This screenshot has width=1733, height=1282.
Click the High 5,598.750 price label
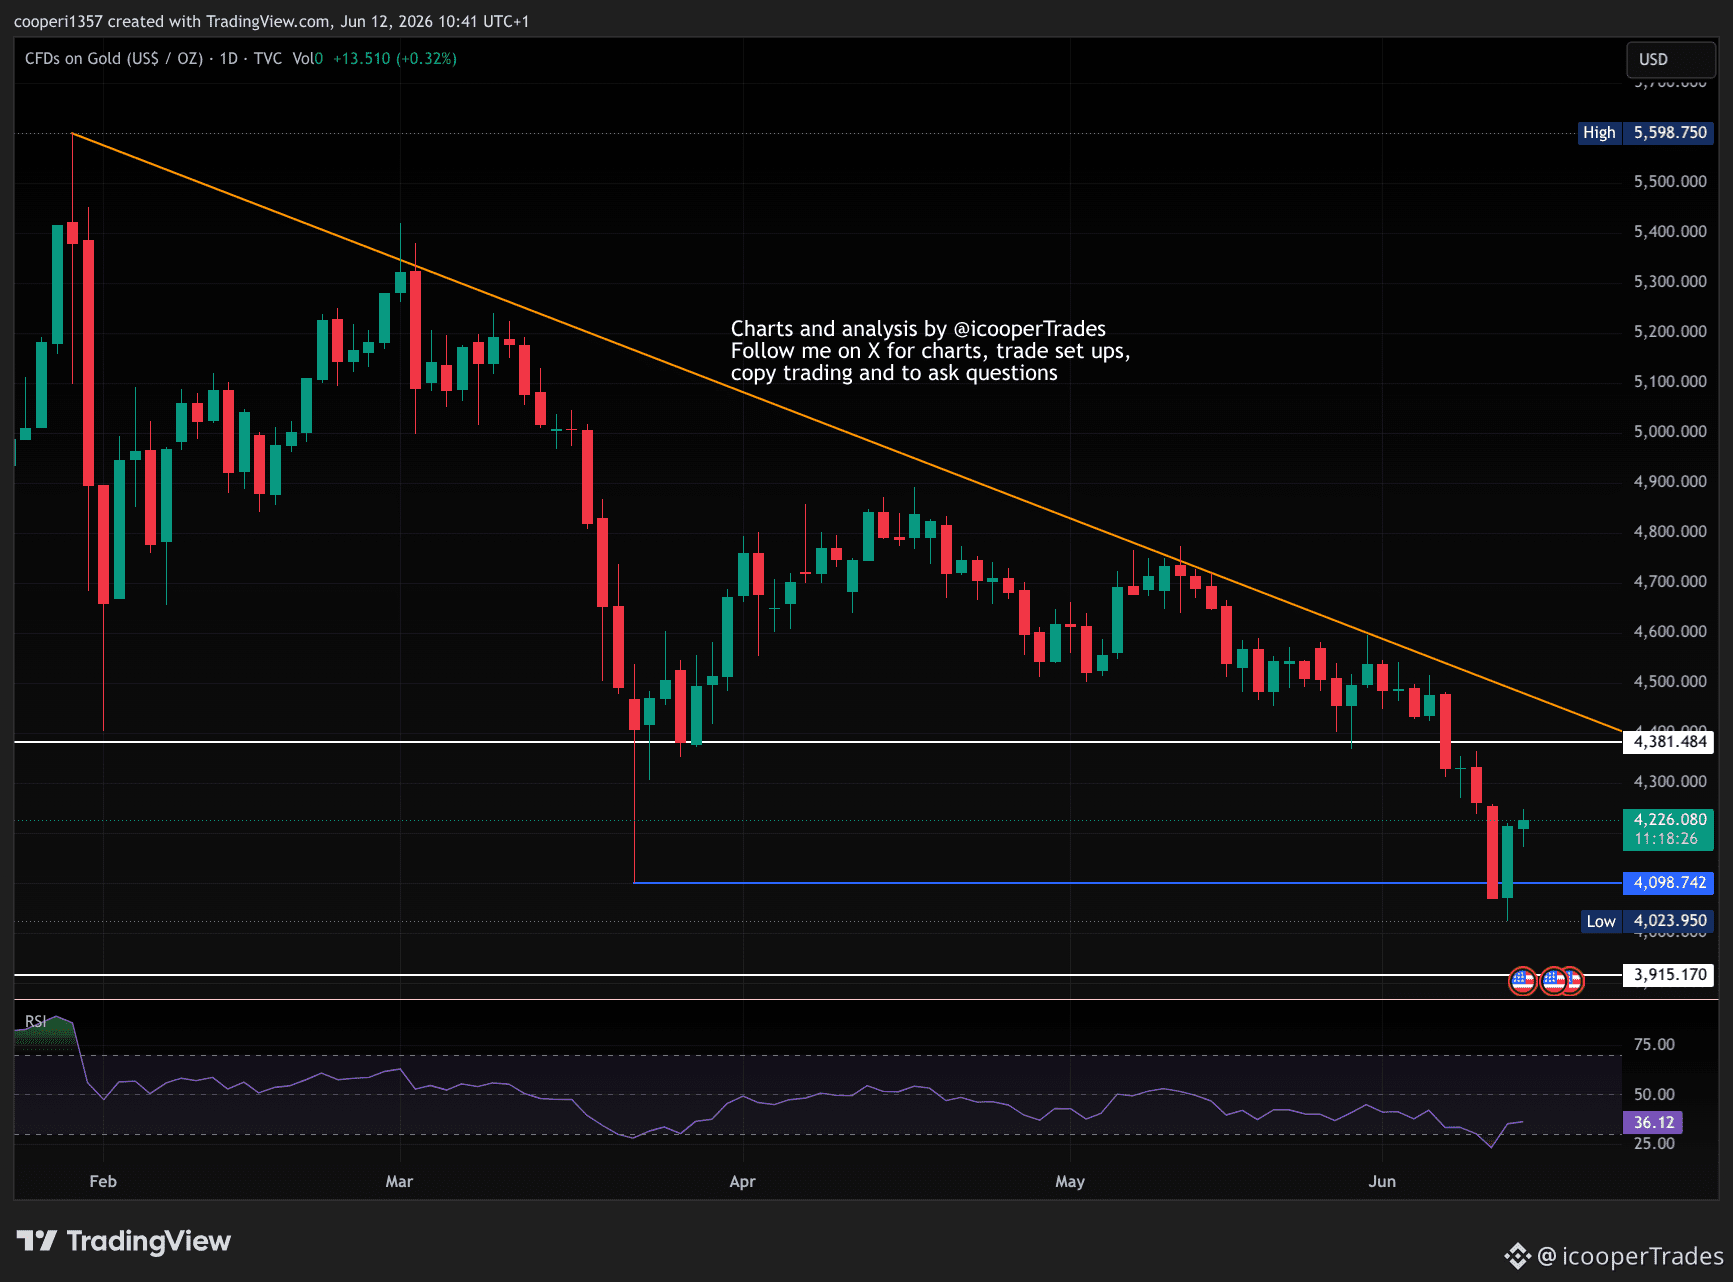(1645, 133)
